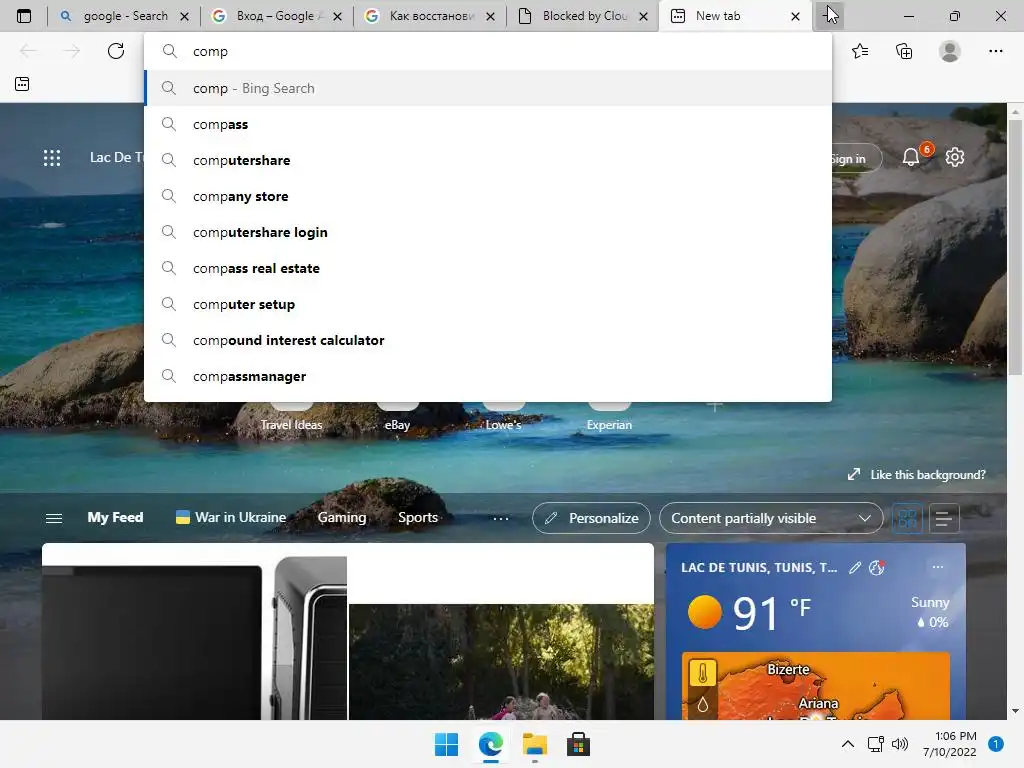This screenshot has width=1024, height=768.
Task: Click LAC DE TUNIS weather location title
Action: (759, 568)
